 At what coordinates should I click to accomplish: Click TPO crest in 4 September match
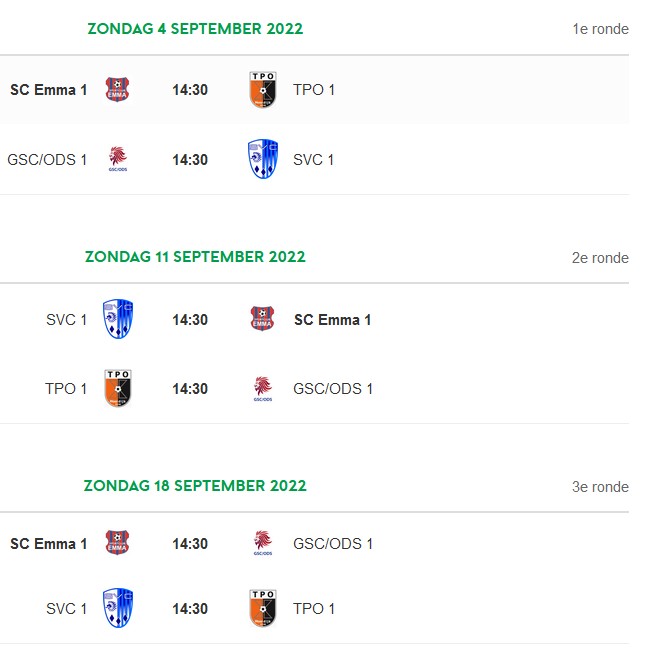pos(263,90)
